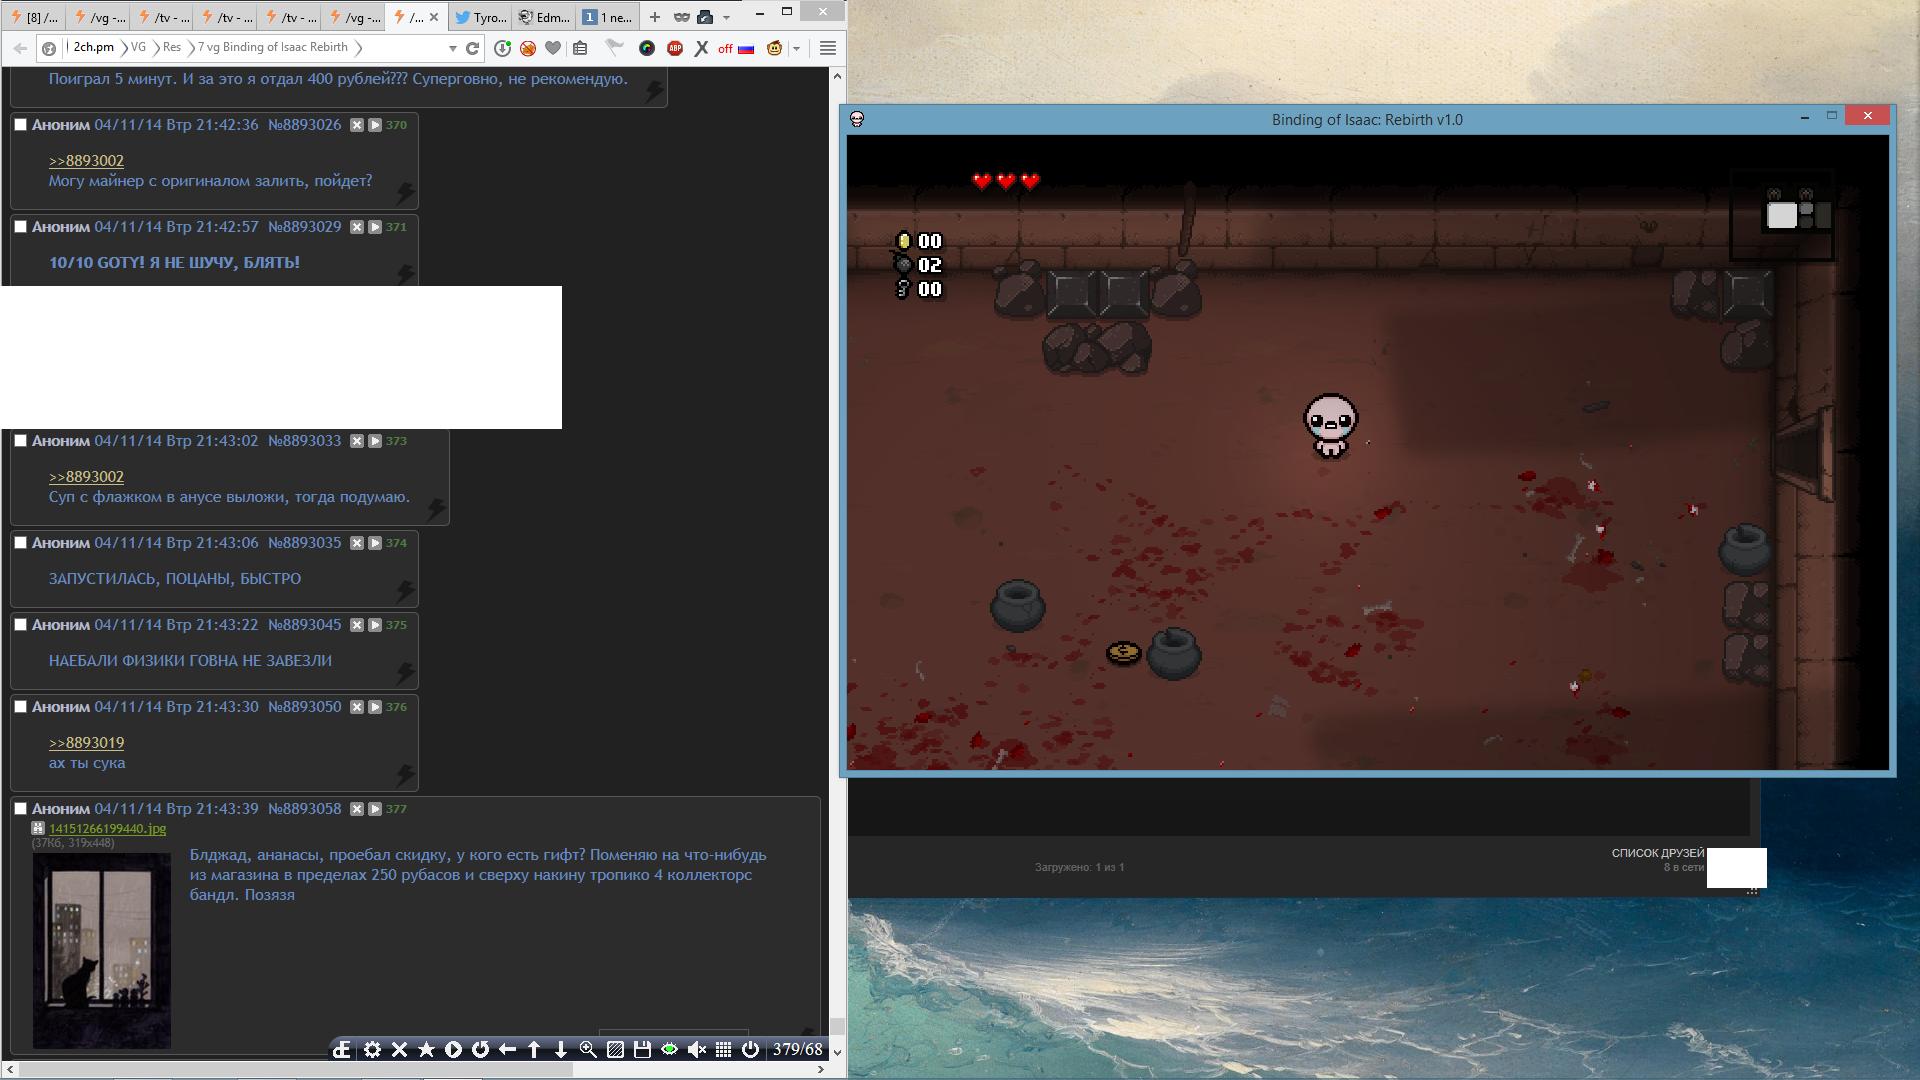Click post number №8893058
The image size is (1920, 1080).
point(304,809)
